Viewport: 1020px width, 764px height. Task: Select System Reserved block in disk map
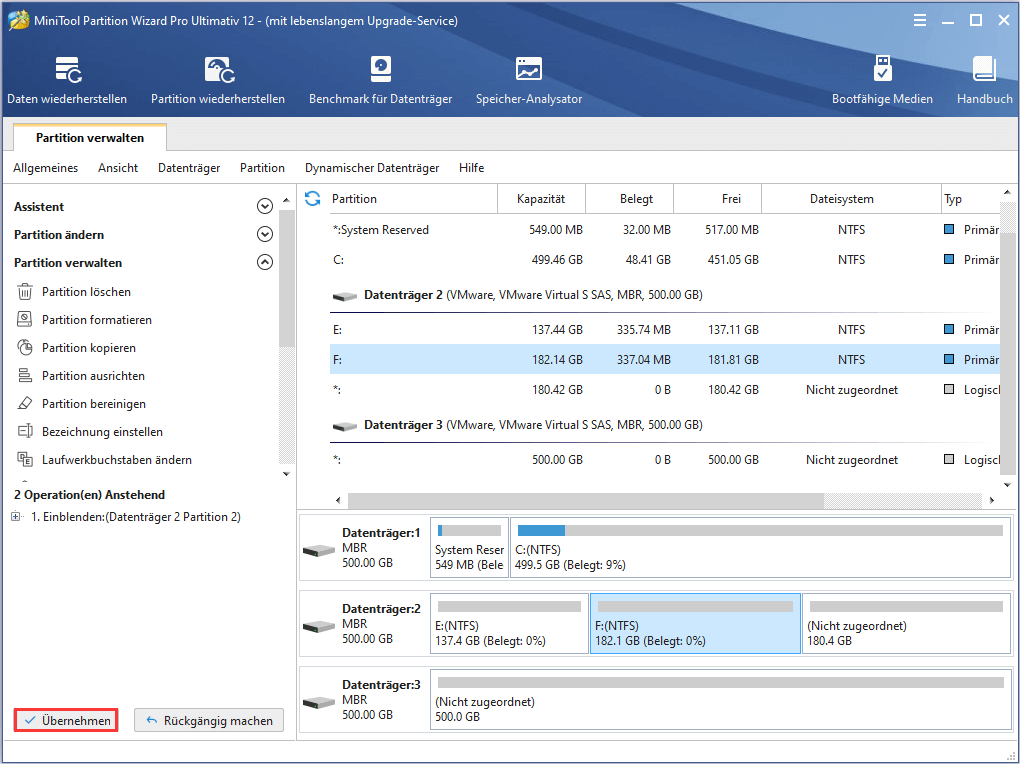tap(469, 548)
